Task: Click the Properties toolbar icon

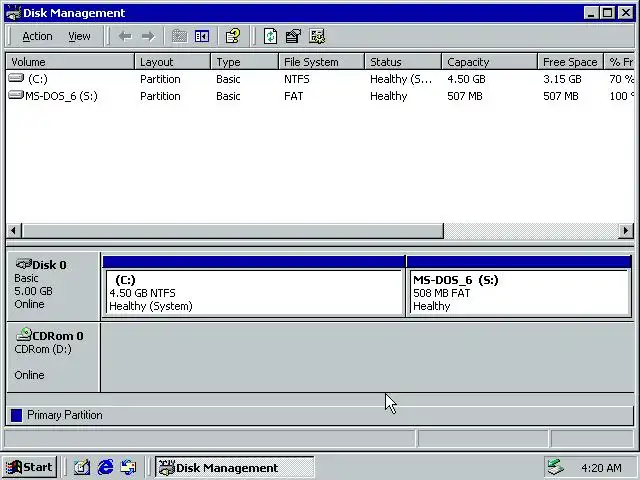Action: (x=293, y=36)
